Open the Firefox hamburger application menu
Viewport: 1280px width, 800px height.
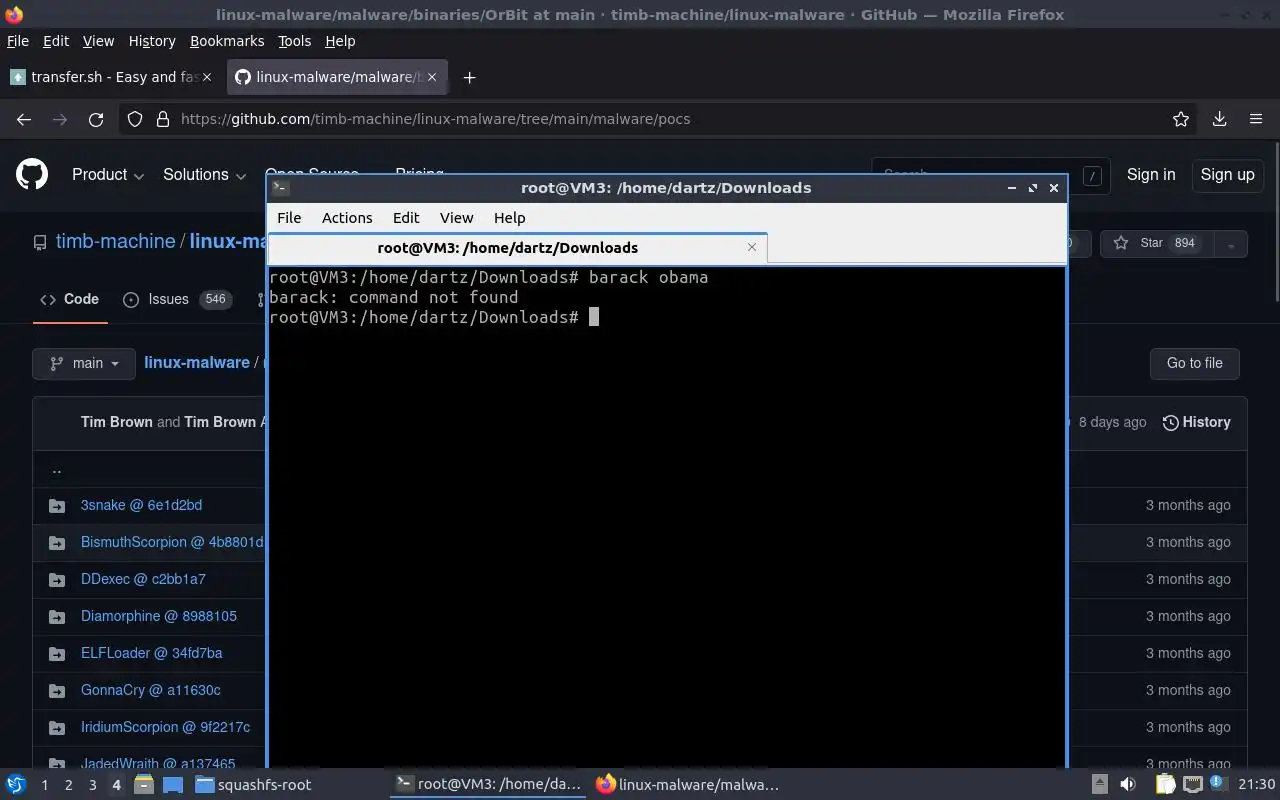pos(1256,119)
